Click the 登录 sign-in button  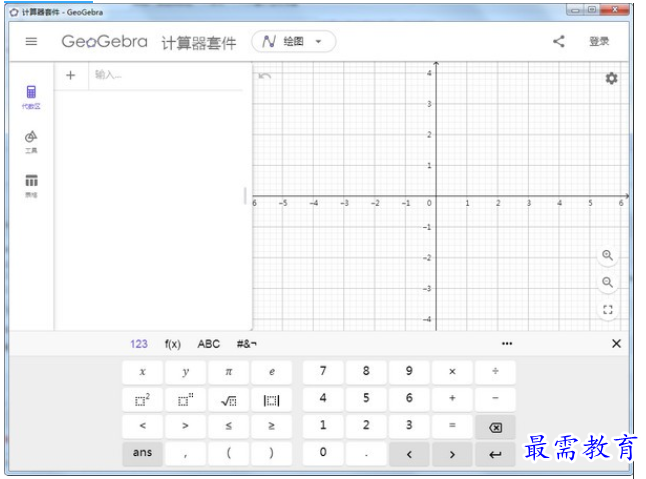pos(599,41)
